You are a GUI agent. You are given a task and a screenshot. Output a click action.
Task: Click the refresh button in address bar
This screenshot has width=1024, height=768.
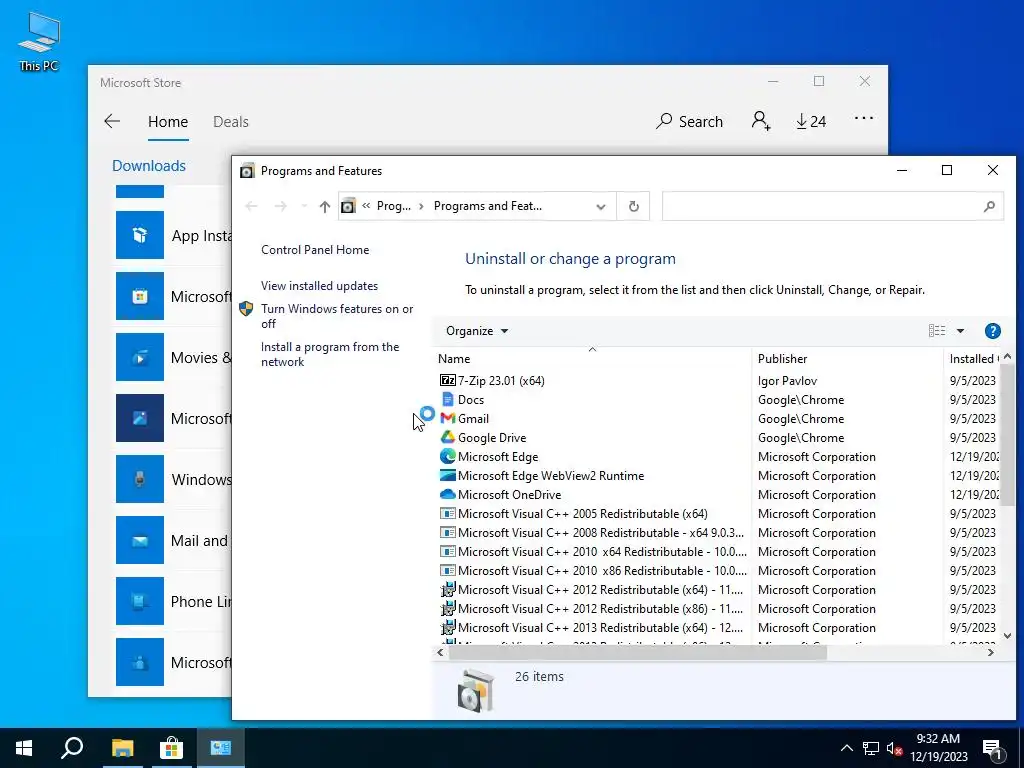(633, 206)
